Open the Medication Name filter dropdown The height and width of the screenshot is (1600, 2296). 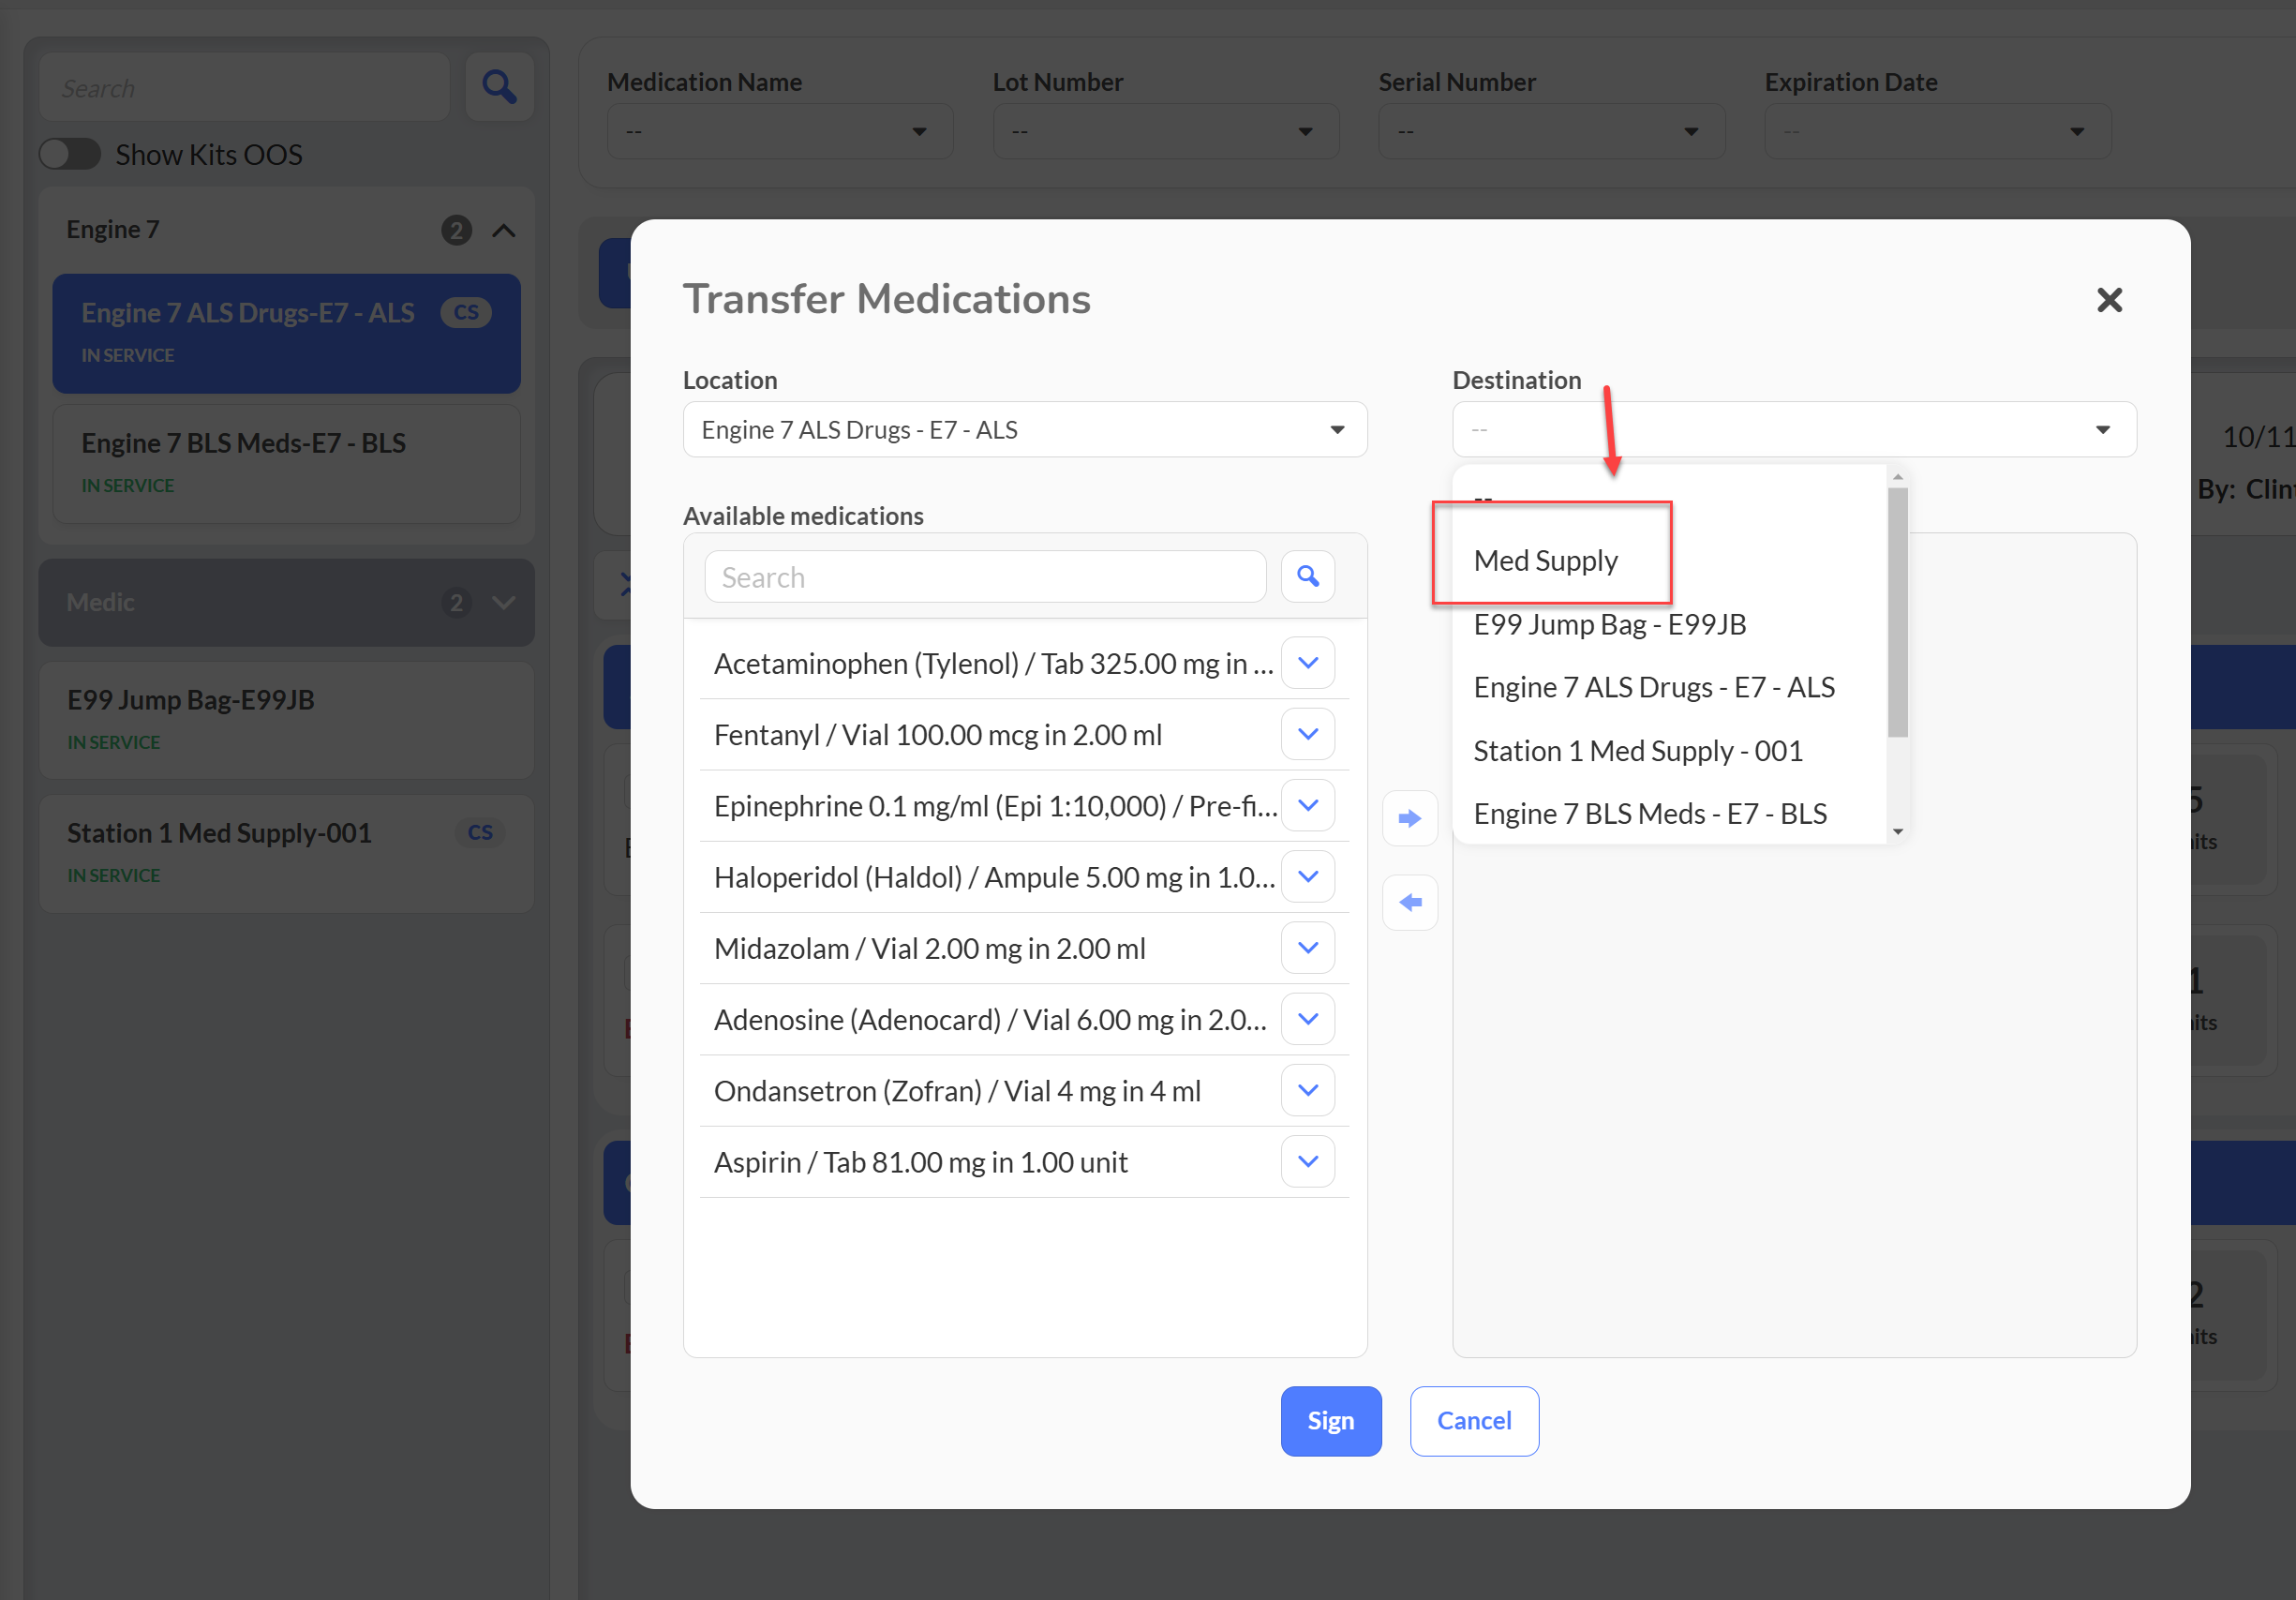click(x=780, y=131)
